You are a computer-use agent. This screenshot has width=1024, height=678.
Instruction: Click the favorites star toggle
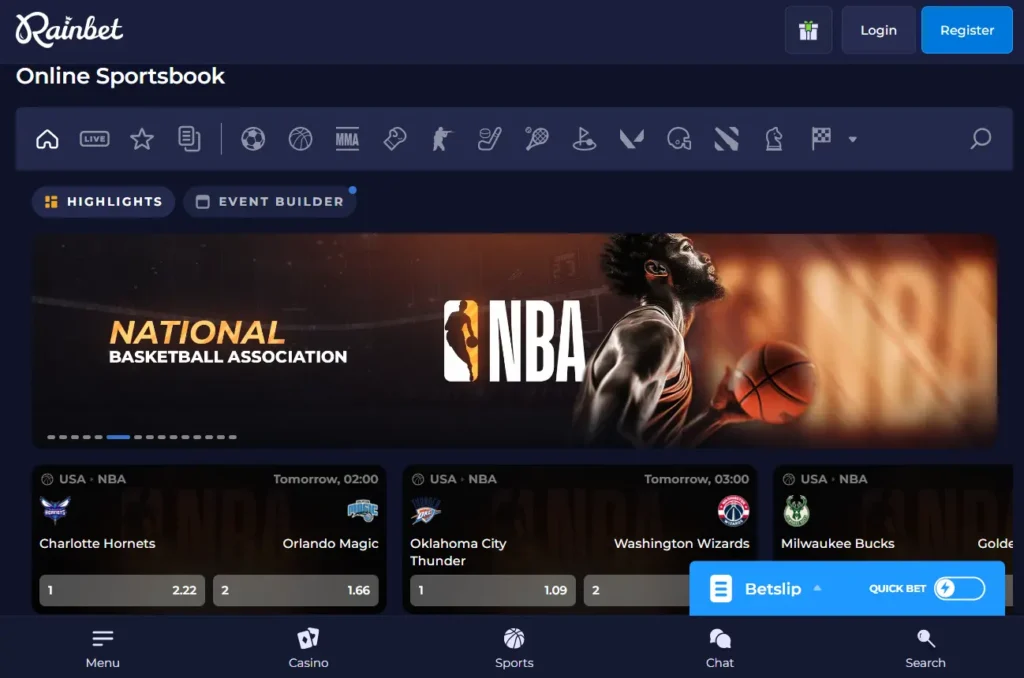pos(142,139)
